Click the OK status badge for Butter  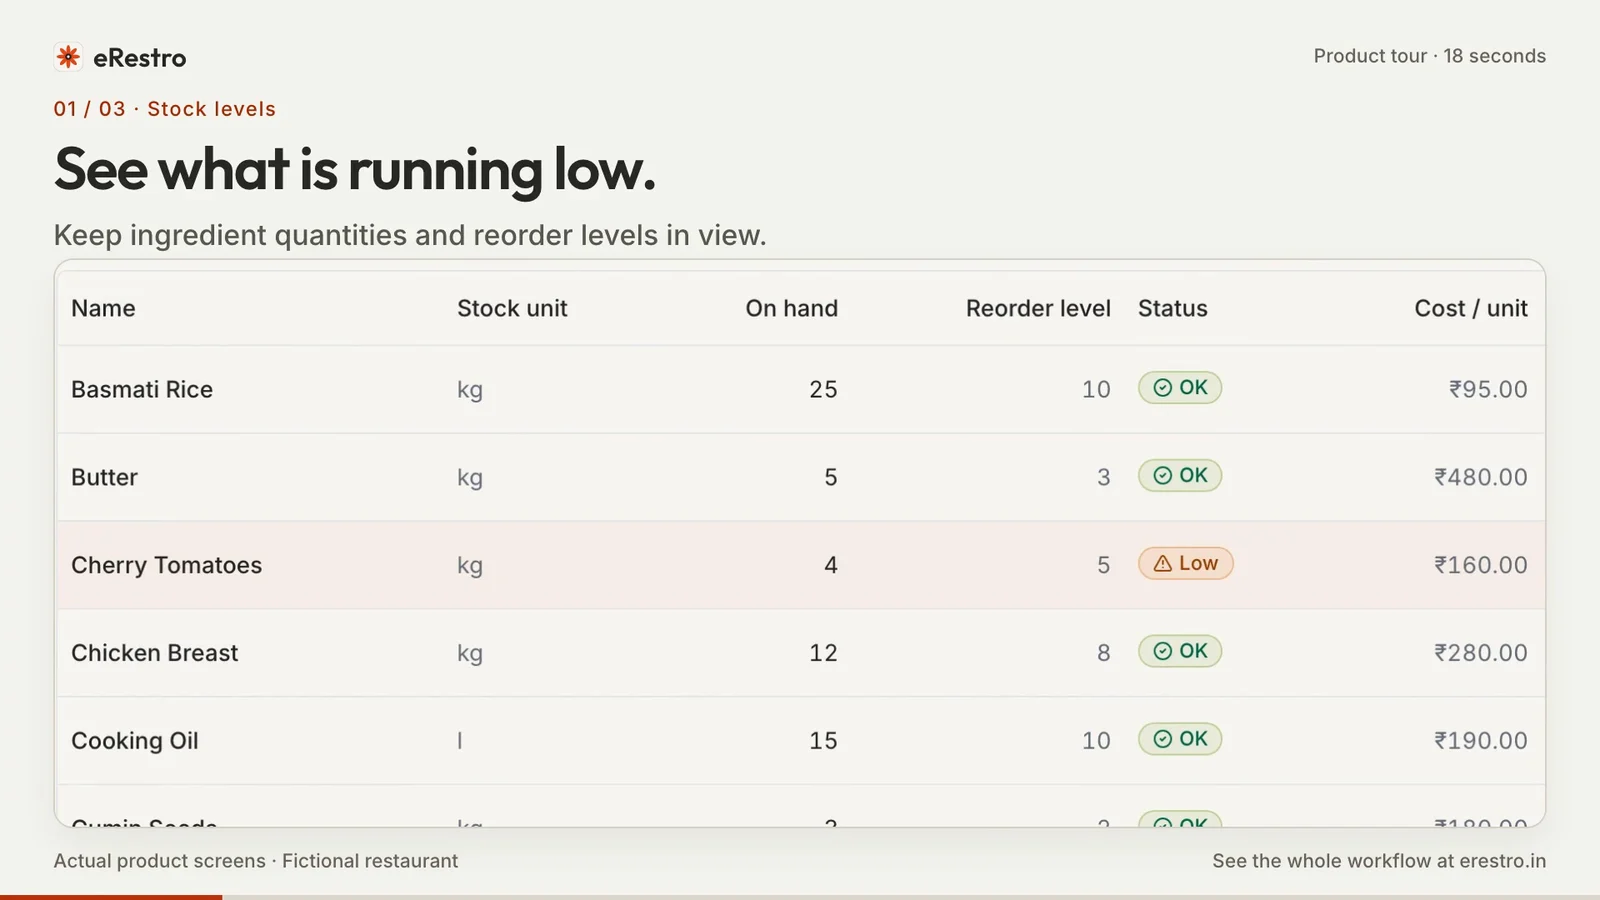[x=1180, y=476]
